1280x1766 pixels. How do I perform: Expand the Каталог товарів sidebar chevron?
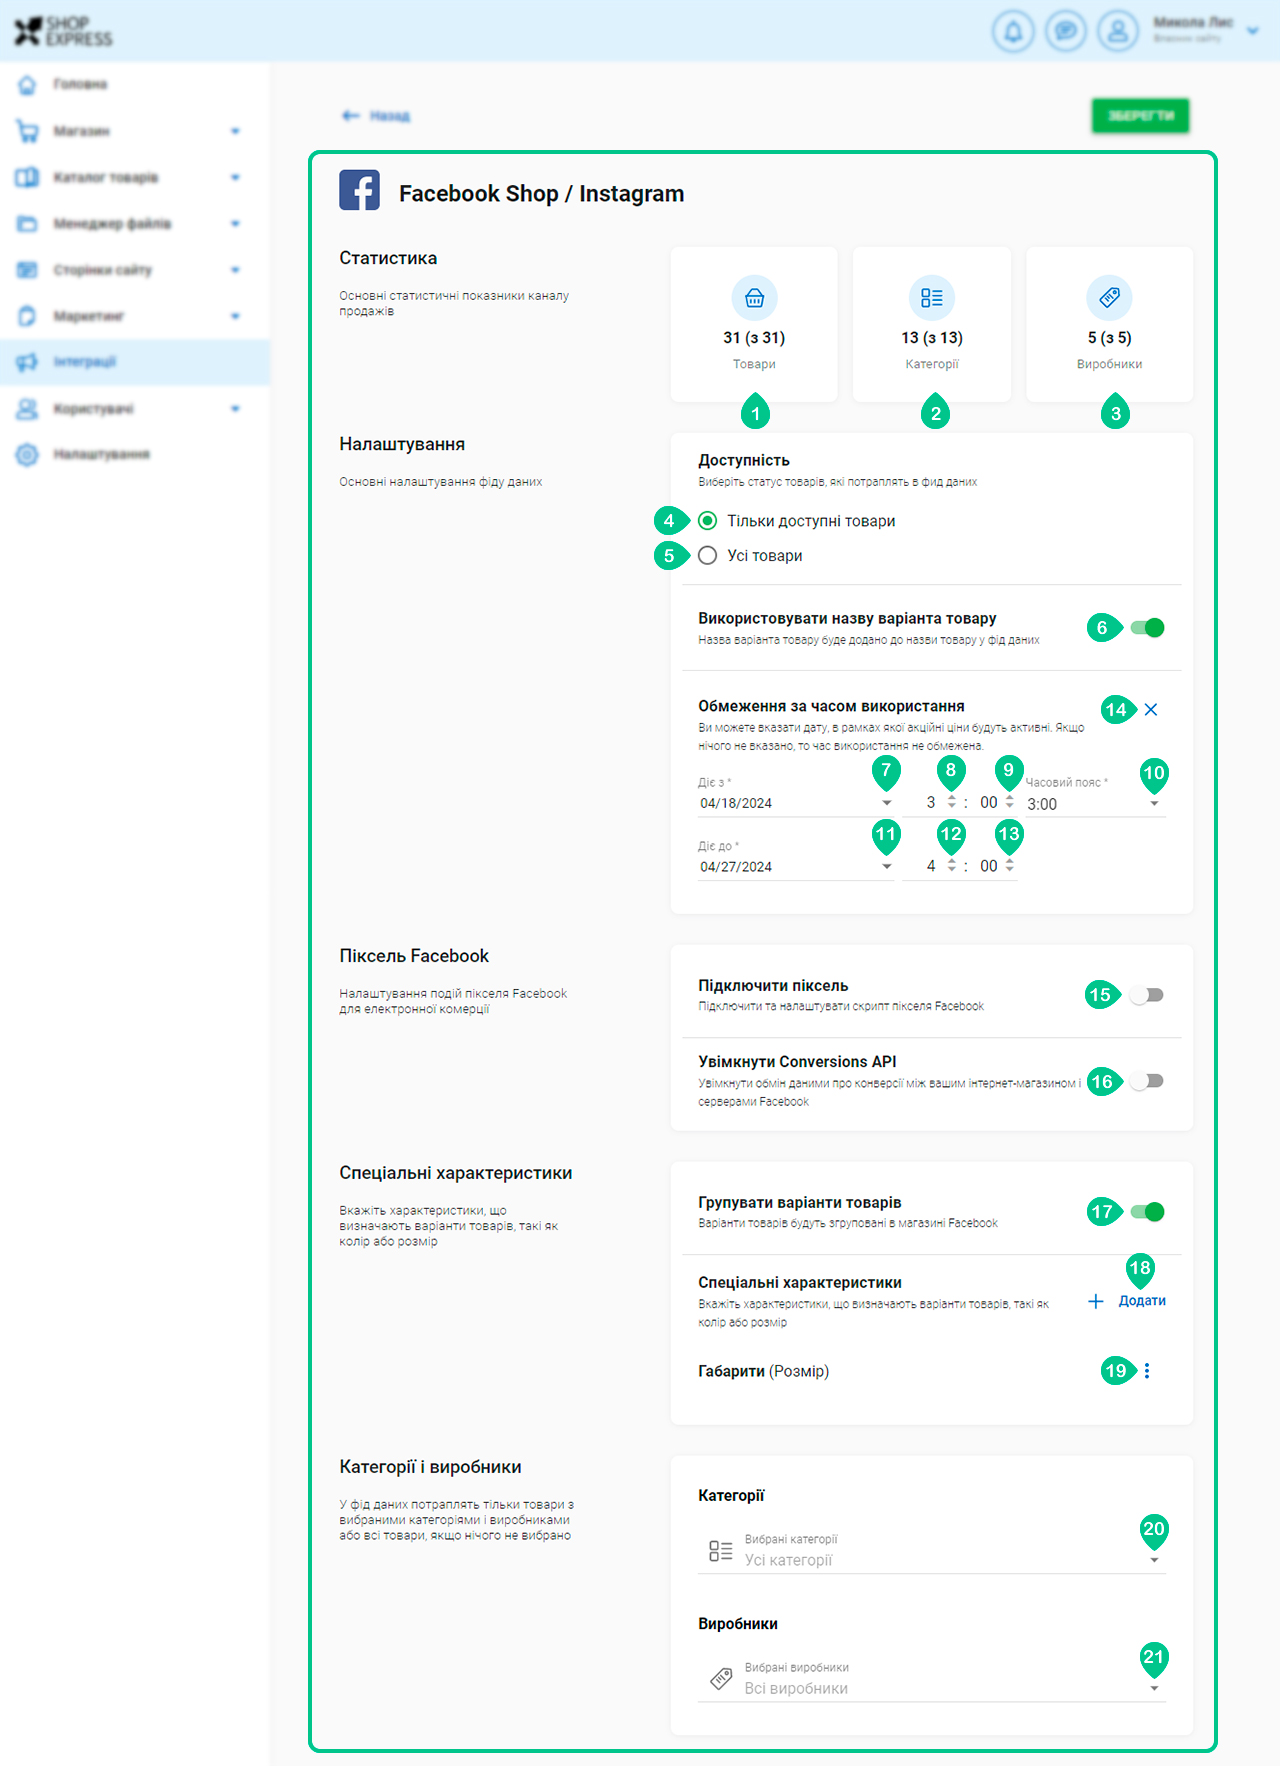[x=235, y=177]
